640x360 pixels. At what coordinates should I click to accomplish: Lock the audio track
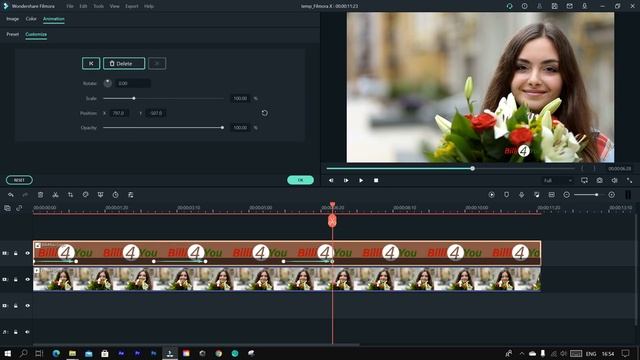coord(16,332)
